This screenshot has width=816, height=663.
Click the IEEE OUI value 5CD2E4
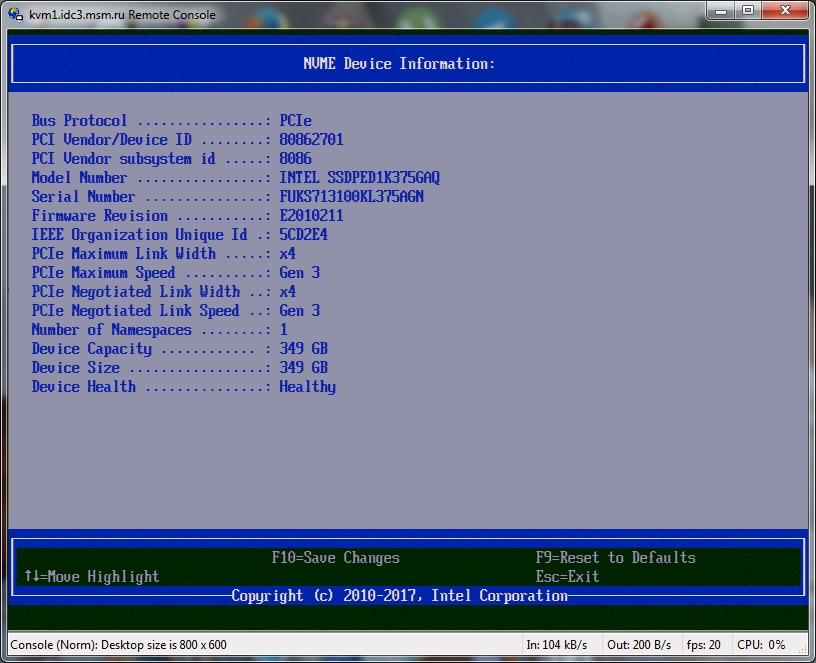(303, 235)
